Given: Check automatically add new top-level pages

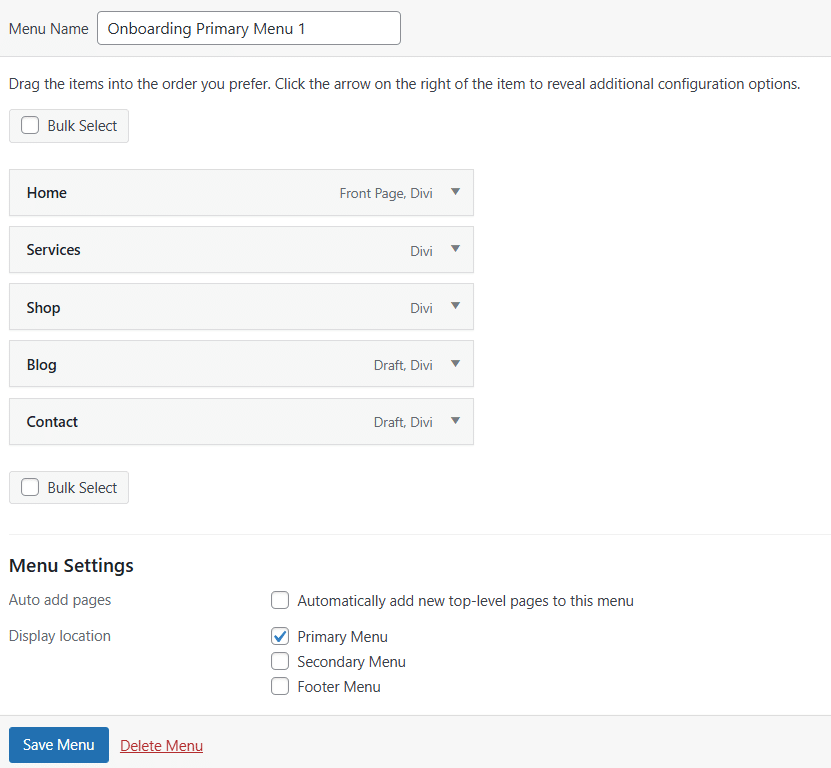Looking at the screenshot, I should tap(280, 600).
